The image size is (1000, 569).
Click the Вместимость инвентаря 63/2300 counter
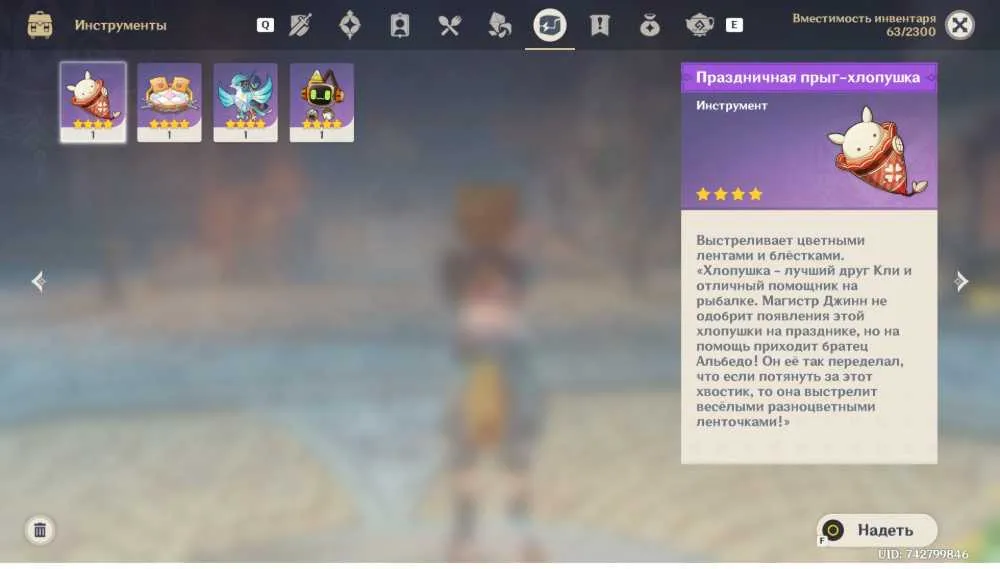[864, 25]
